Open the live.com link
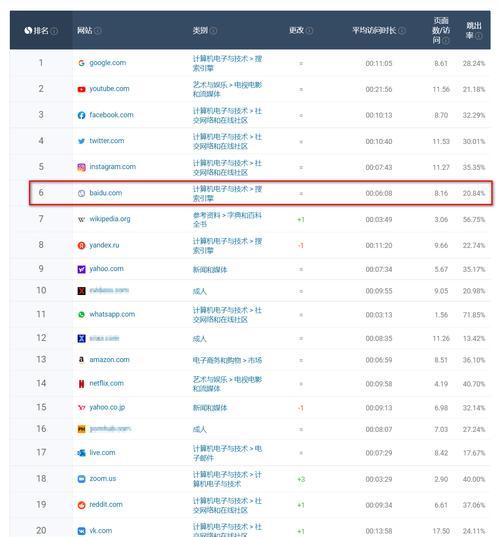500x537 pixels. [102, 453]
